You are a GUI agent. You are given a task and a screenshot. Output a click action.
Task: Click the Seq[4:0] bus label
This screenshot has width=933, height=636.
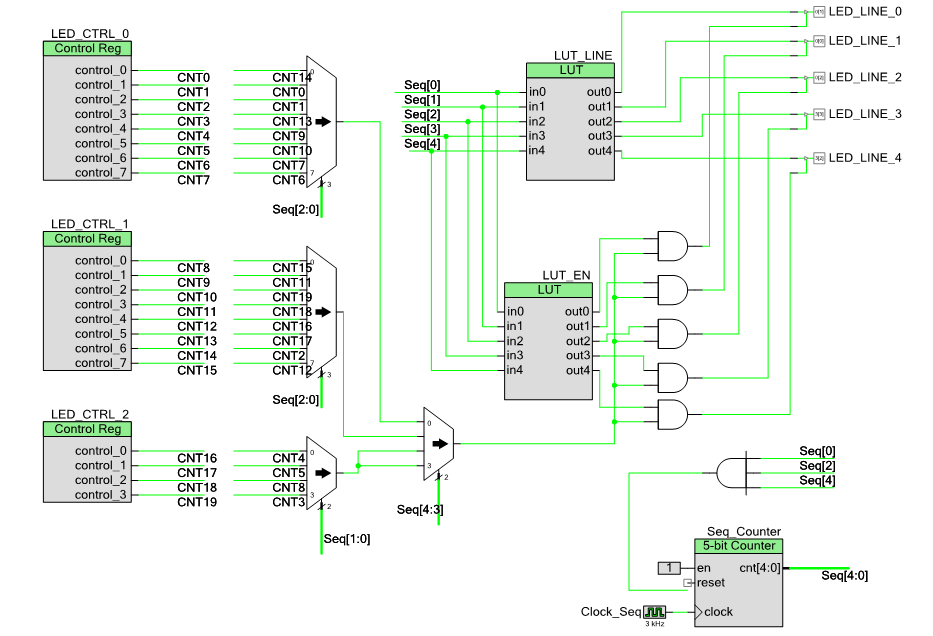click(x=844, y=576)
